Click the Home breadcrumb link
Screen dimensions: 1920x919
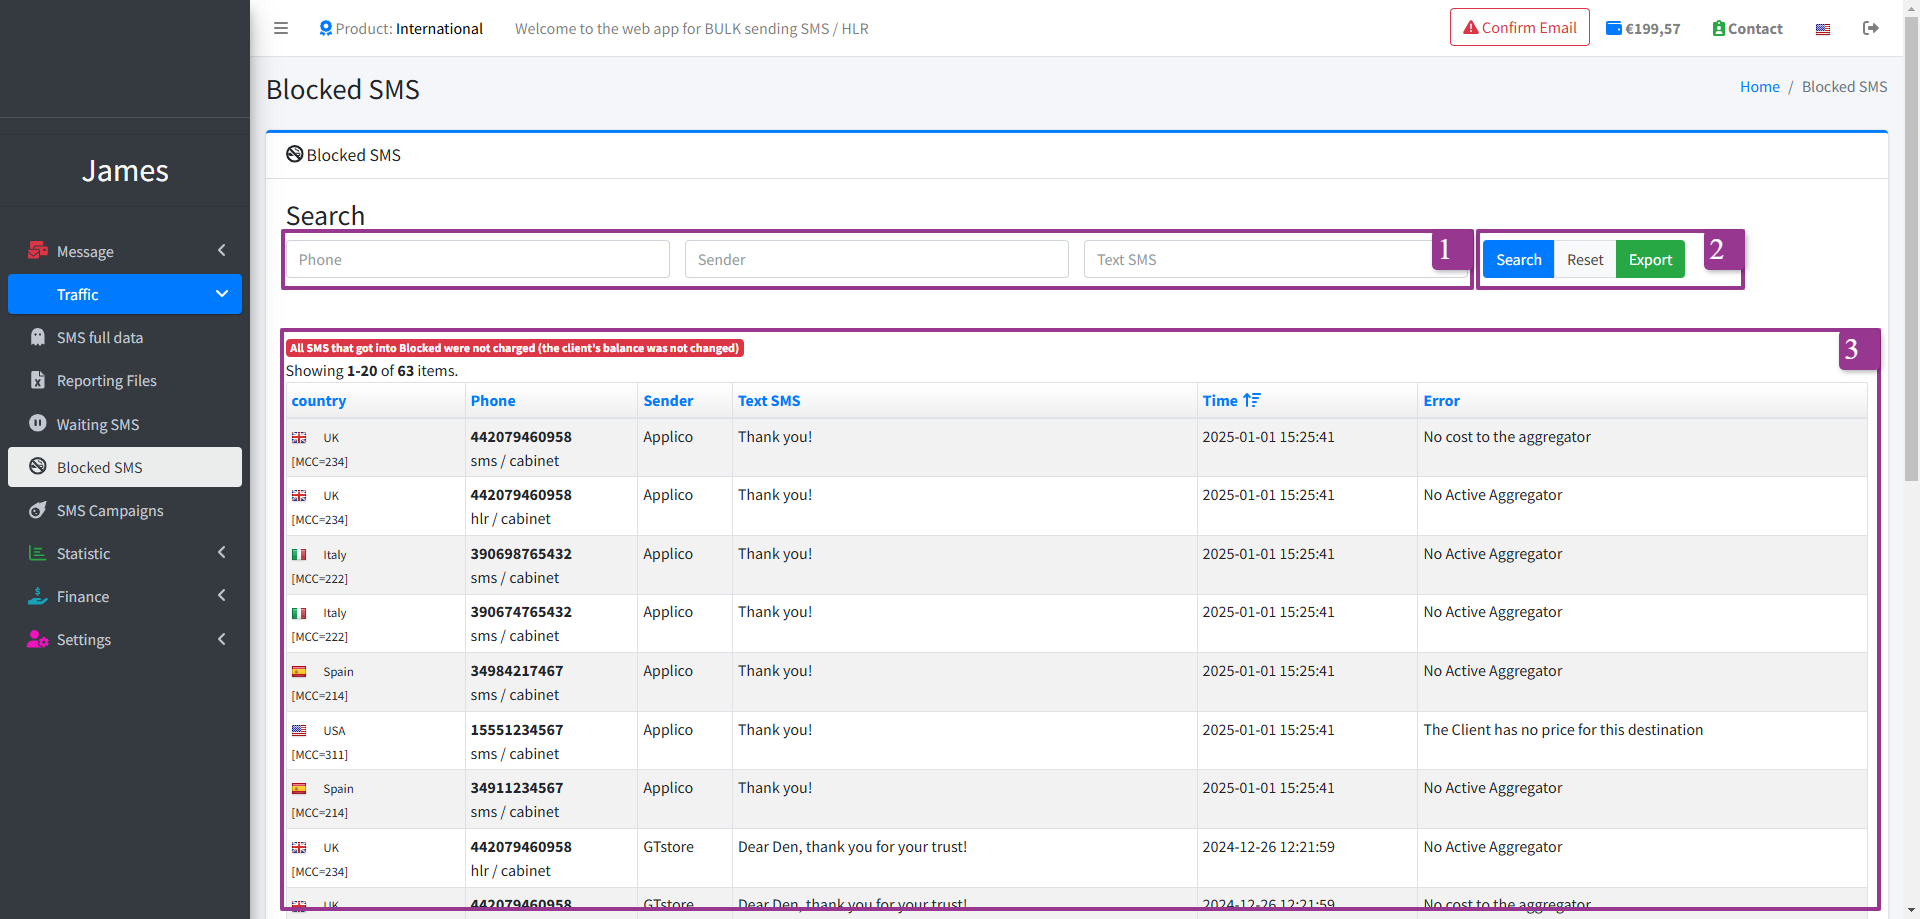point(1759,87)
